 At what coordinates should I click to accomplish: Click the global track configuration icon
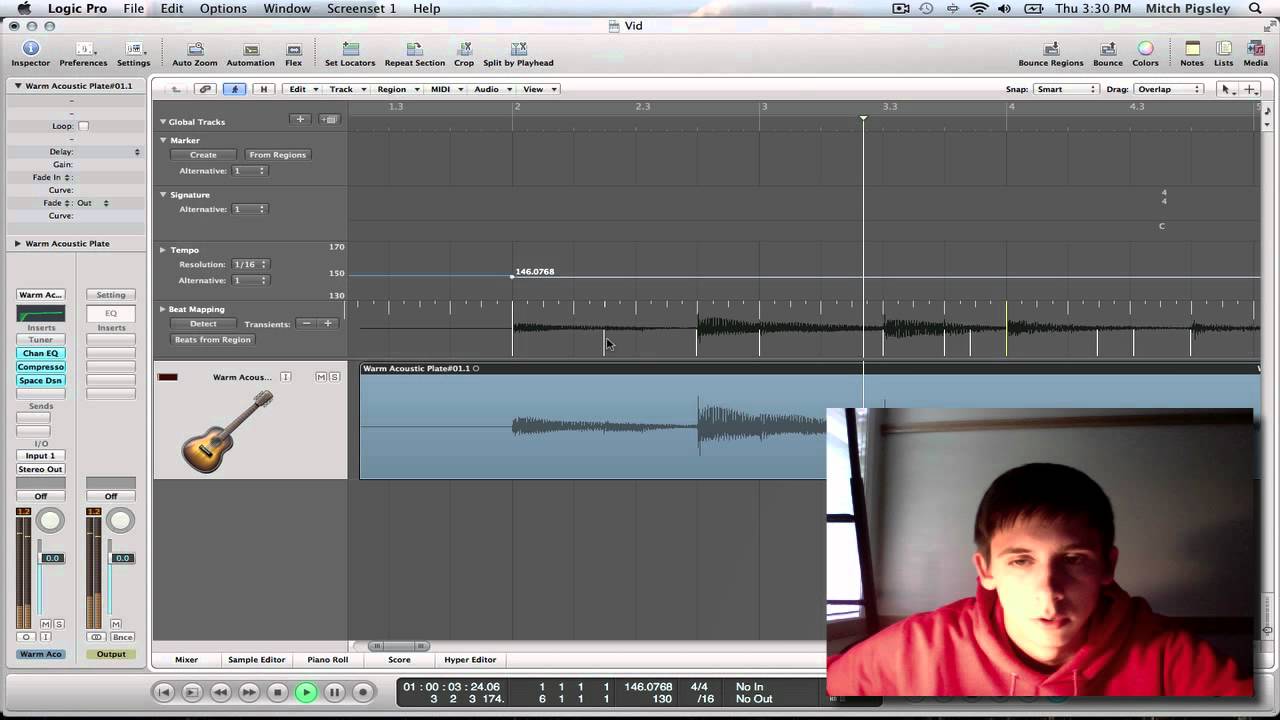tap(329, 119)
